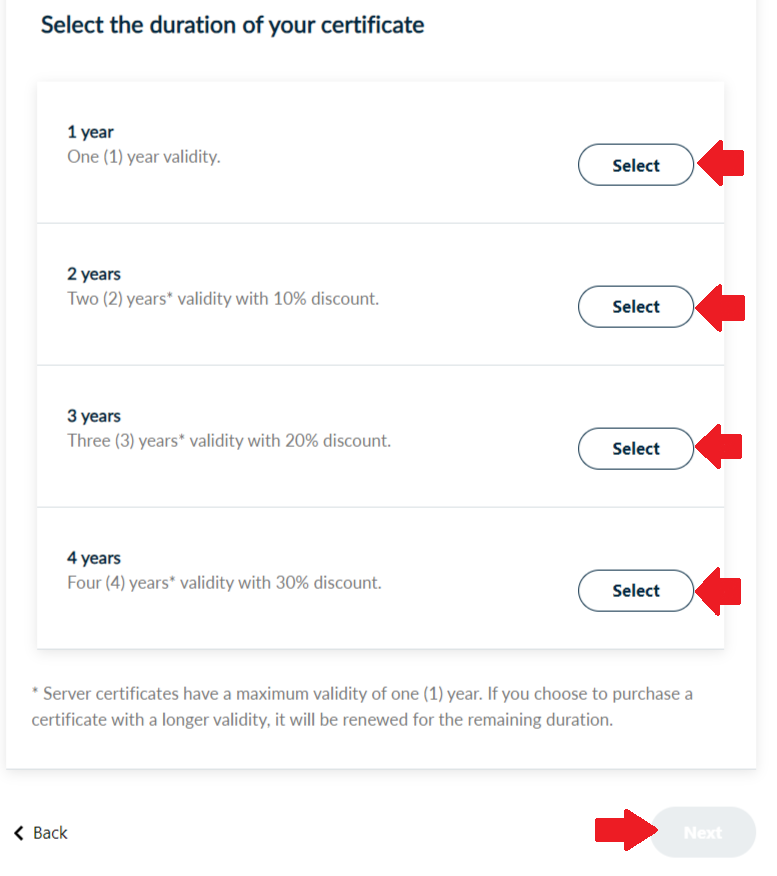777x876 pixels.
Task: Click the left chevron beside Back
Action: (18, 833)
